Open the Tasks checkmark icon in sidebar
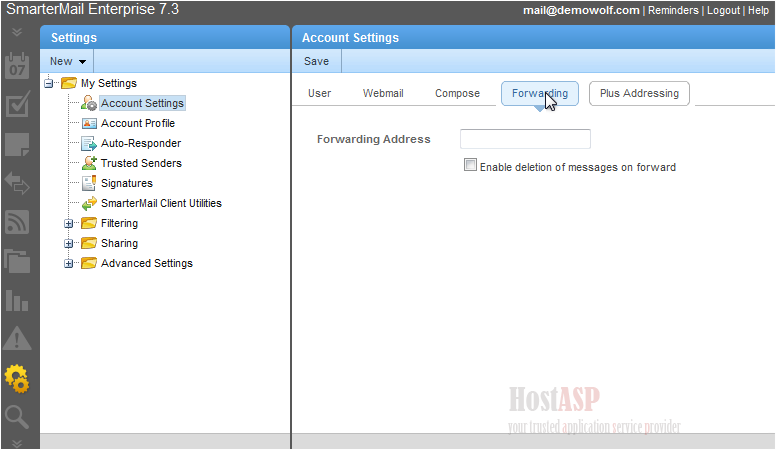776x450 pixels. 17,104
